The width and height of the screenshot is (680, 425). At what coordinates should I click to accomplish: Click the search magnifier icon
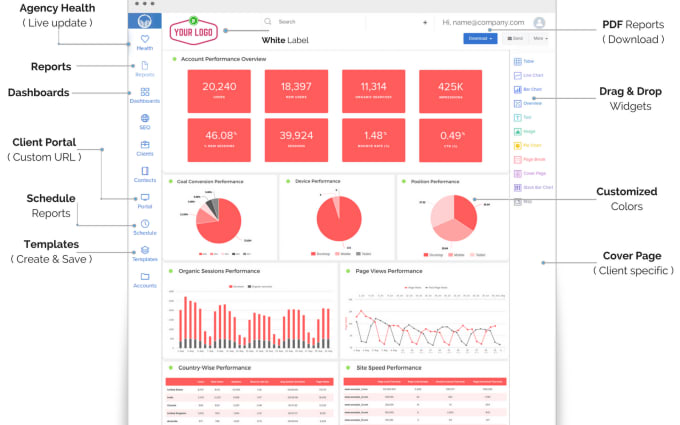268,21
